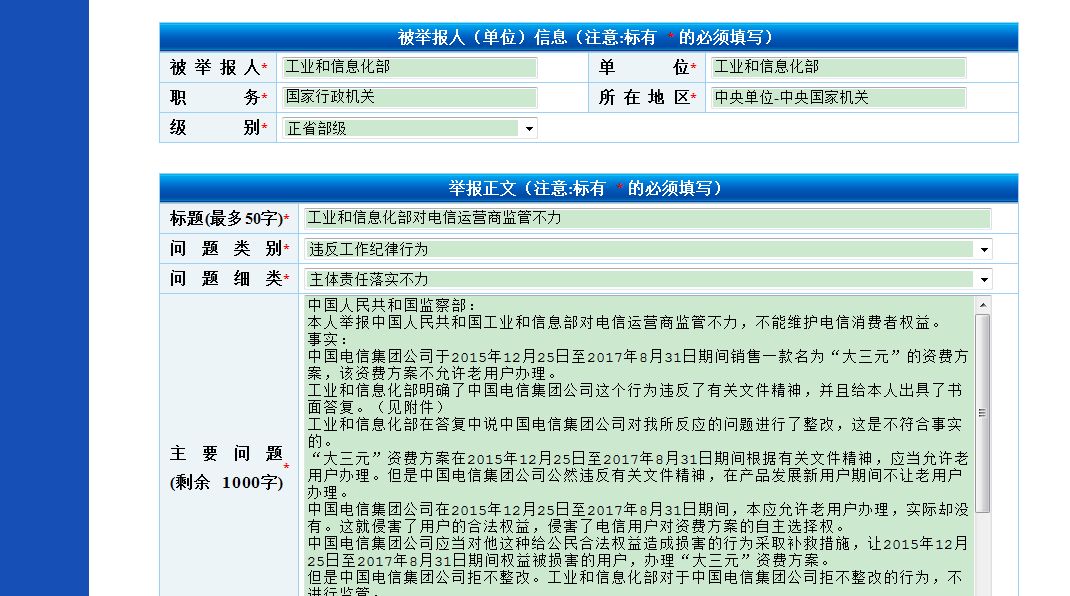
Task: Click the 单位 input field
Action: point(838,67)
